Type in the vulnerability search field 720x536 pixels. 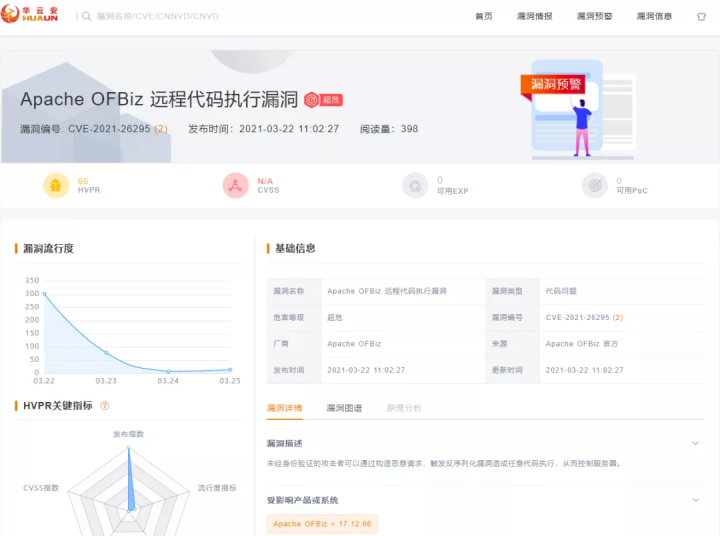pyautogui.click(x=250, y=17)
